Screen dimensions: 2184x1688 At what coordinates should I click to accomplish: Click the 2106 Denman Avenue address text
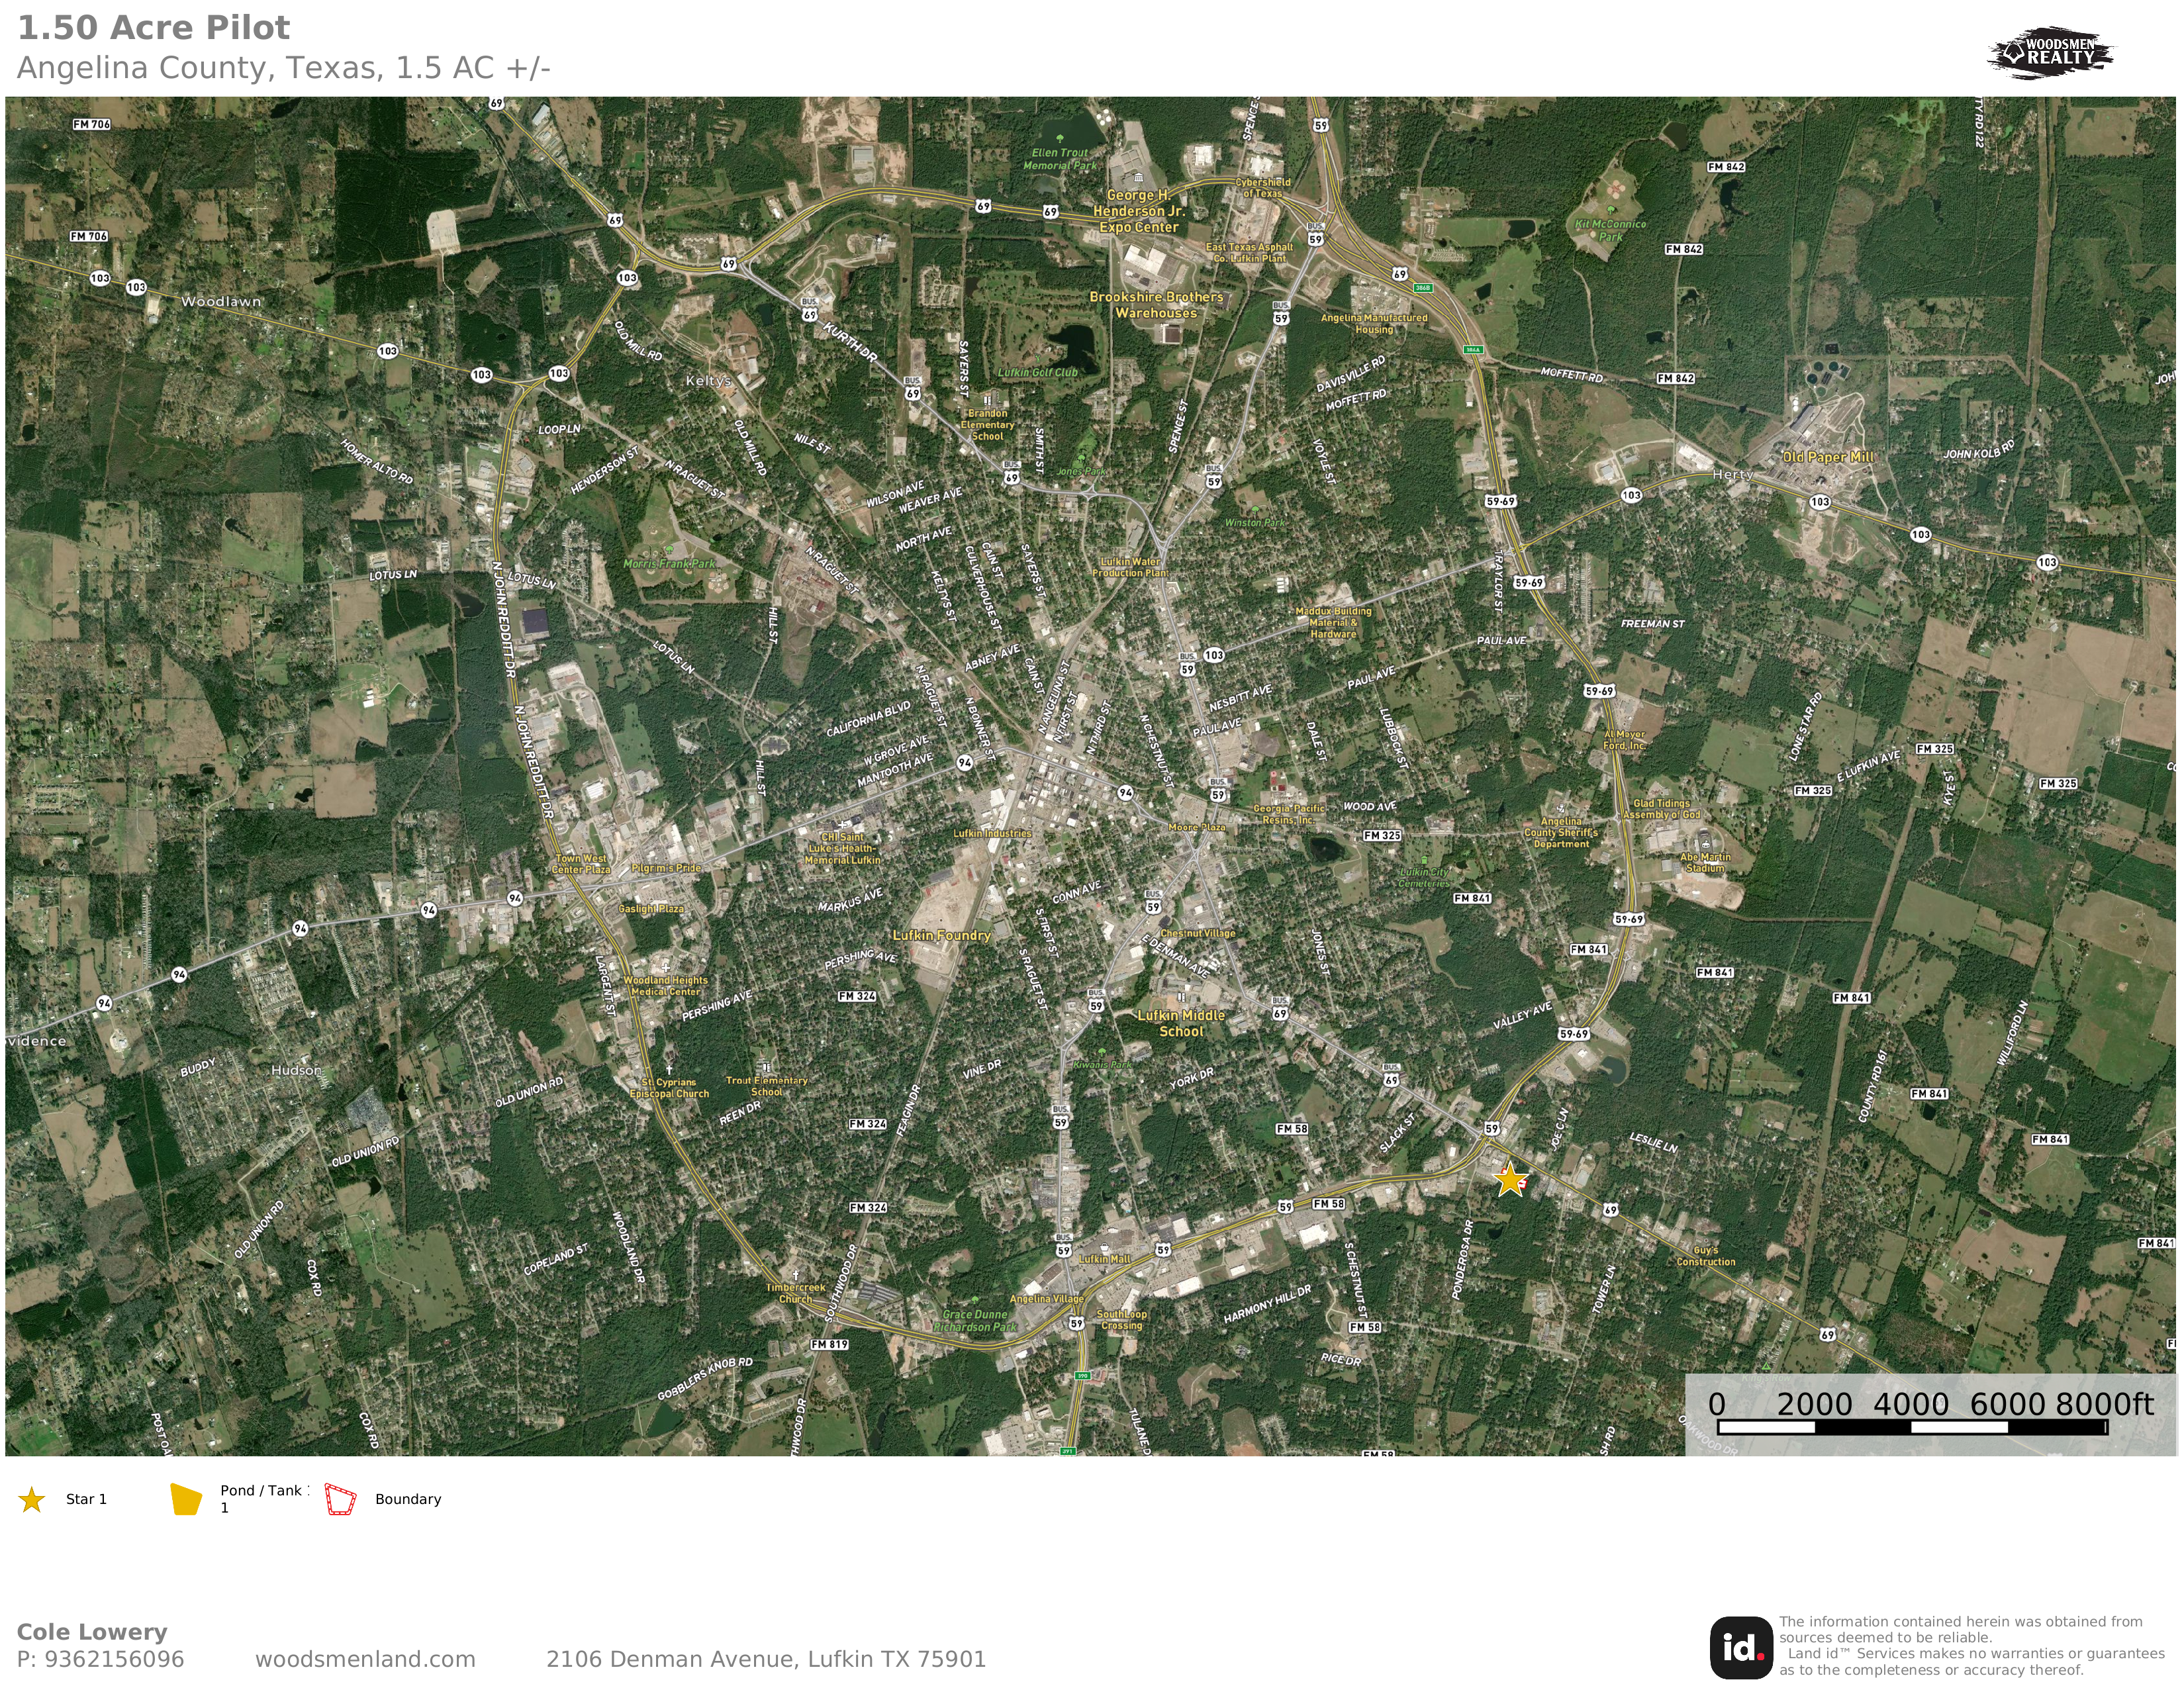click(765, 1659)
